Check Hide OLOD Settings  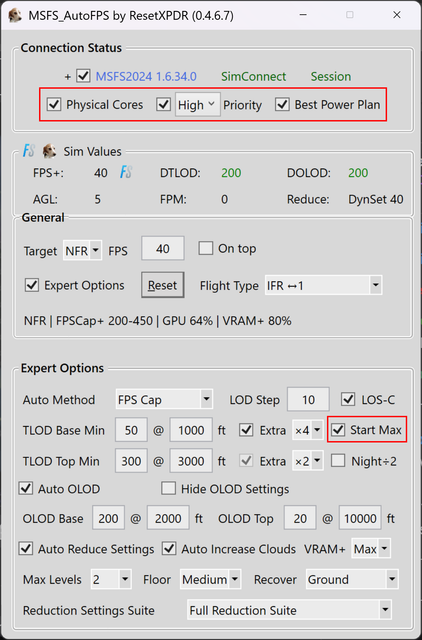pos(168,489)
